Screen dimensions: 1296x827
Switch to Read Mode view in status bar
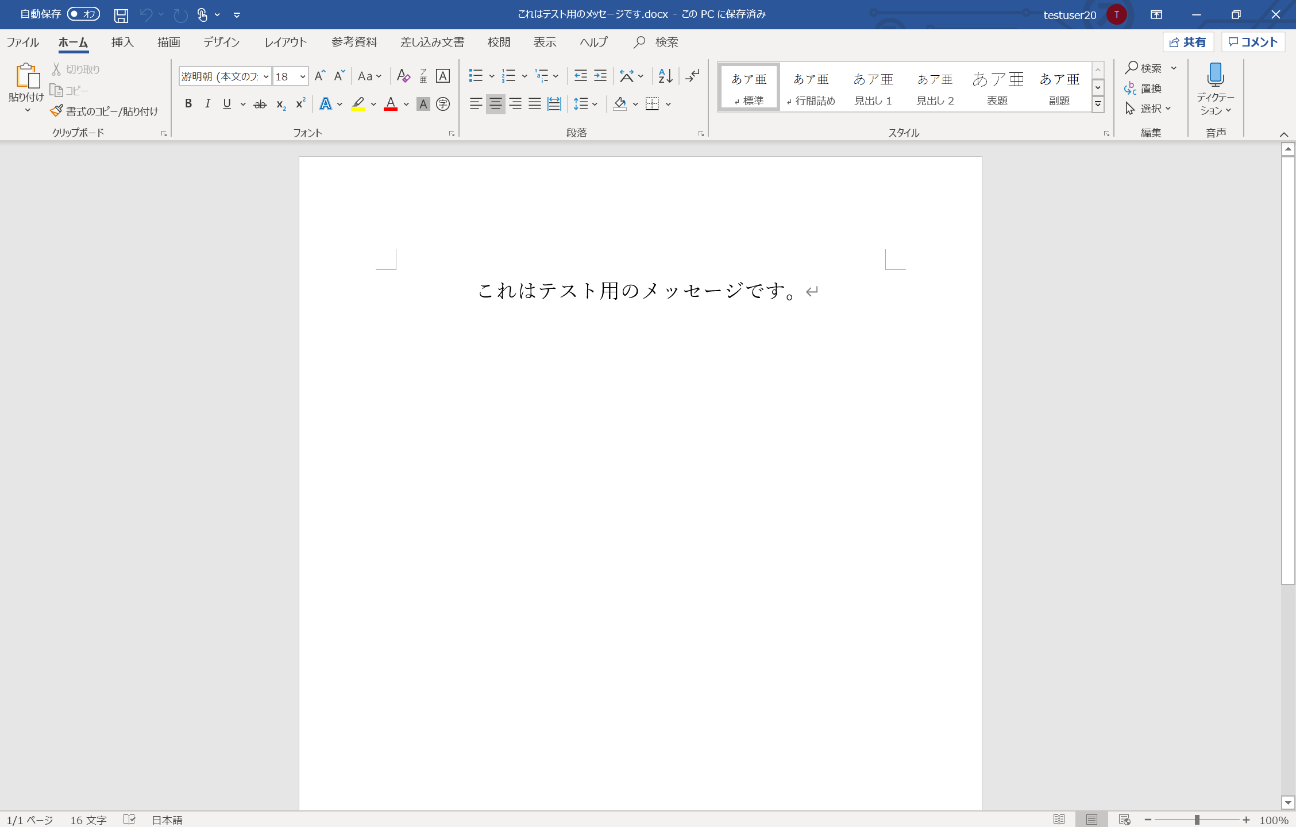1059,819
